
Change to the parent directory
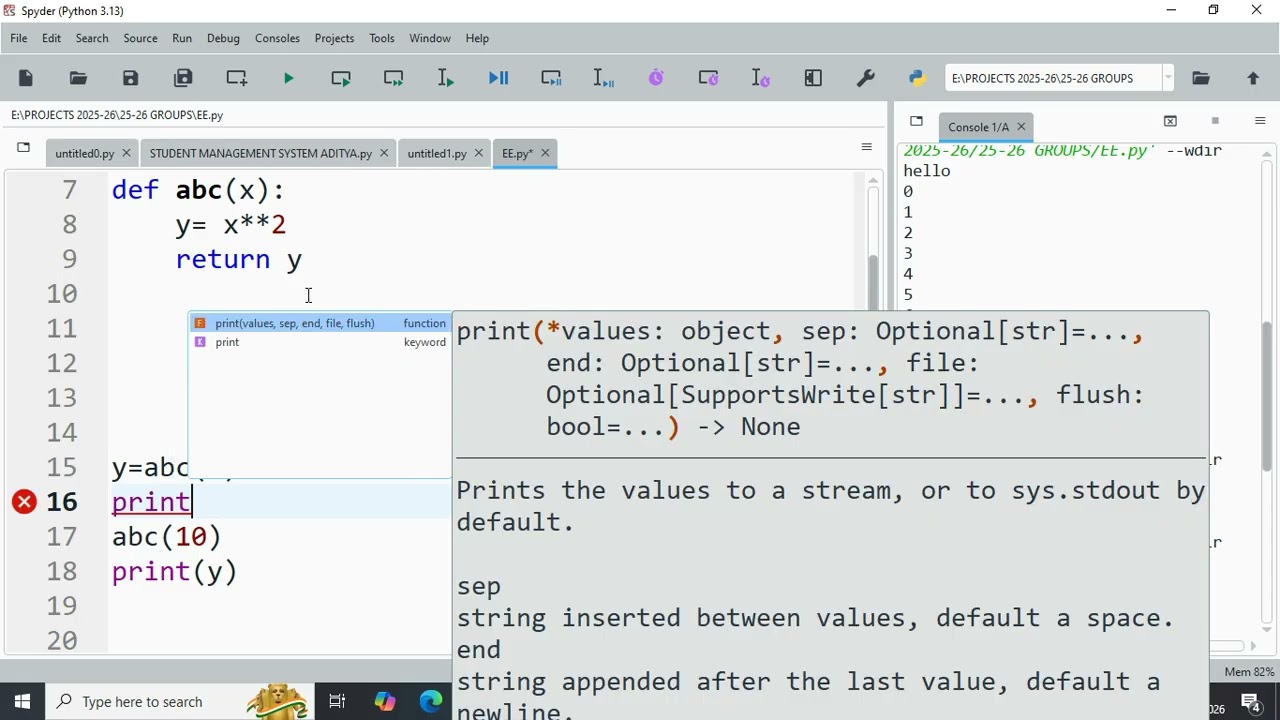[x=1253, y=78]
